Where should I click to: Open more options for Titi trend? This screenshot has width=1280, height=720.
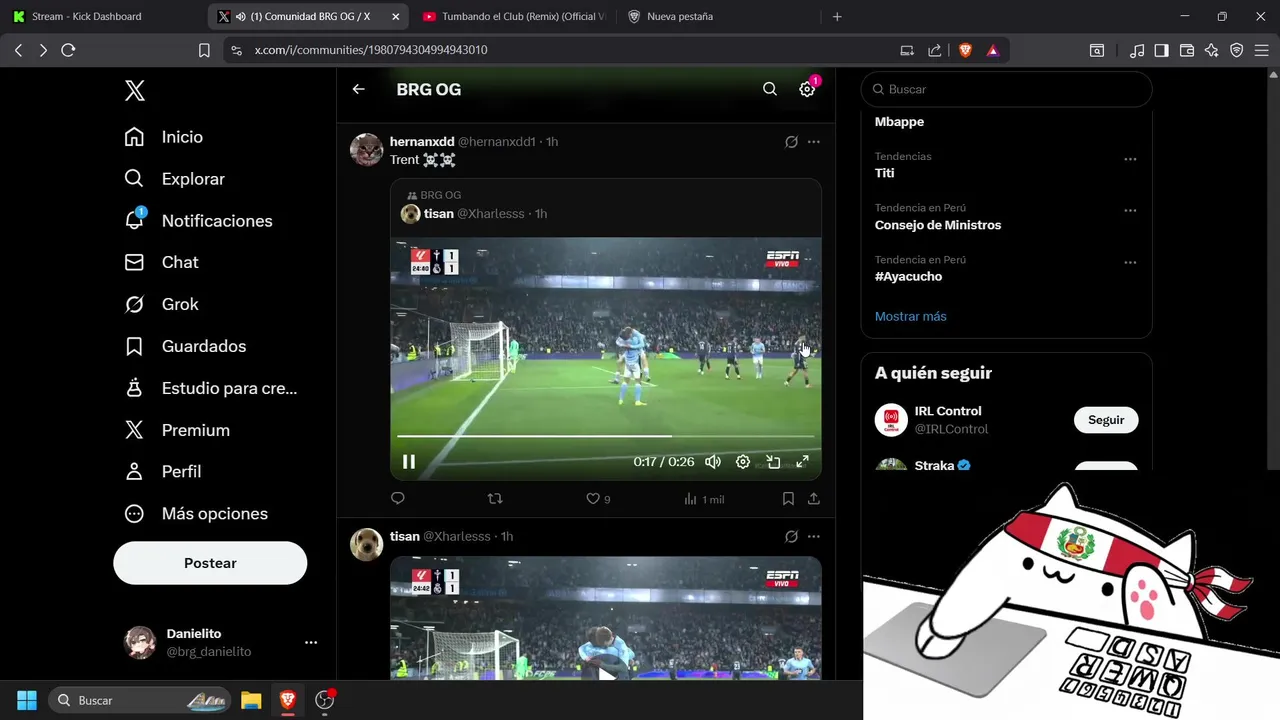click(x=1130, y=159)
